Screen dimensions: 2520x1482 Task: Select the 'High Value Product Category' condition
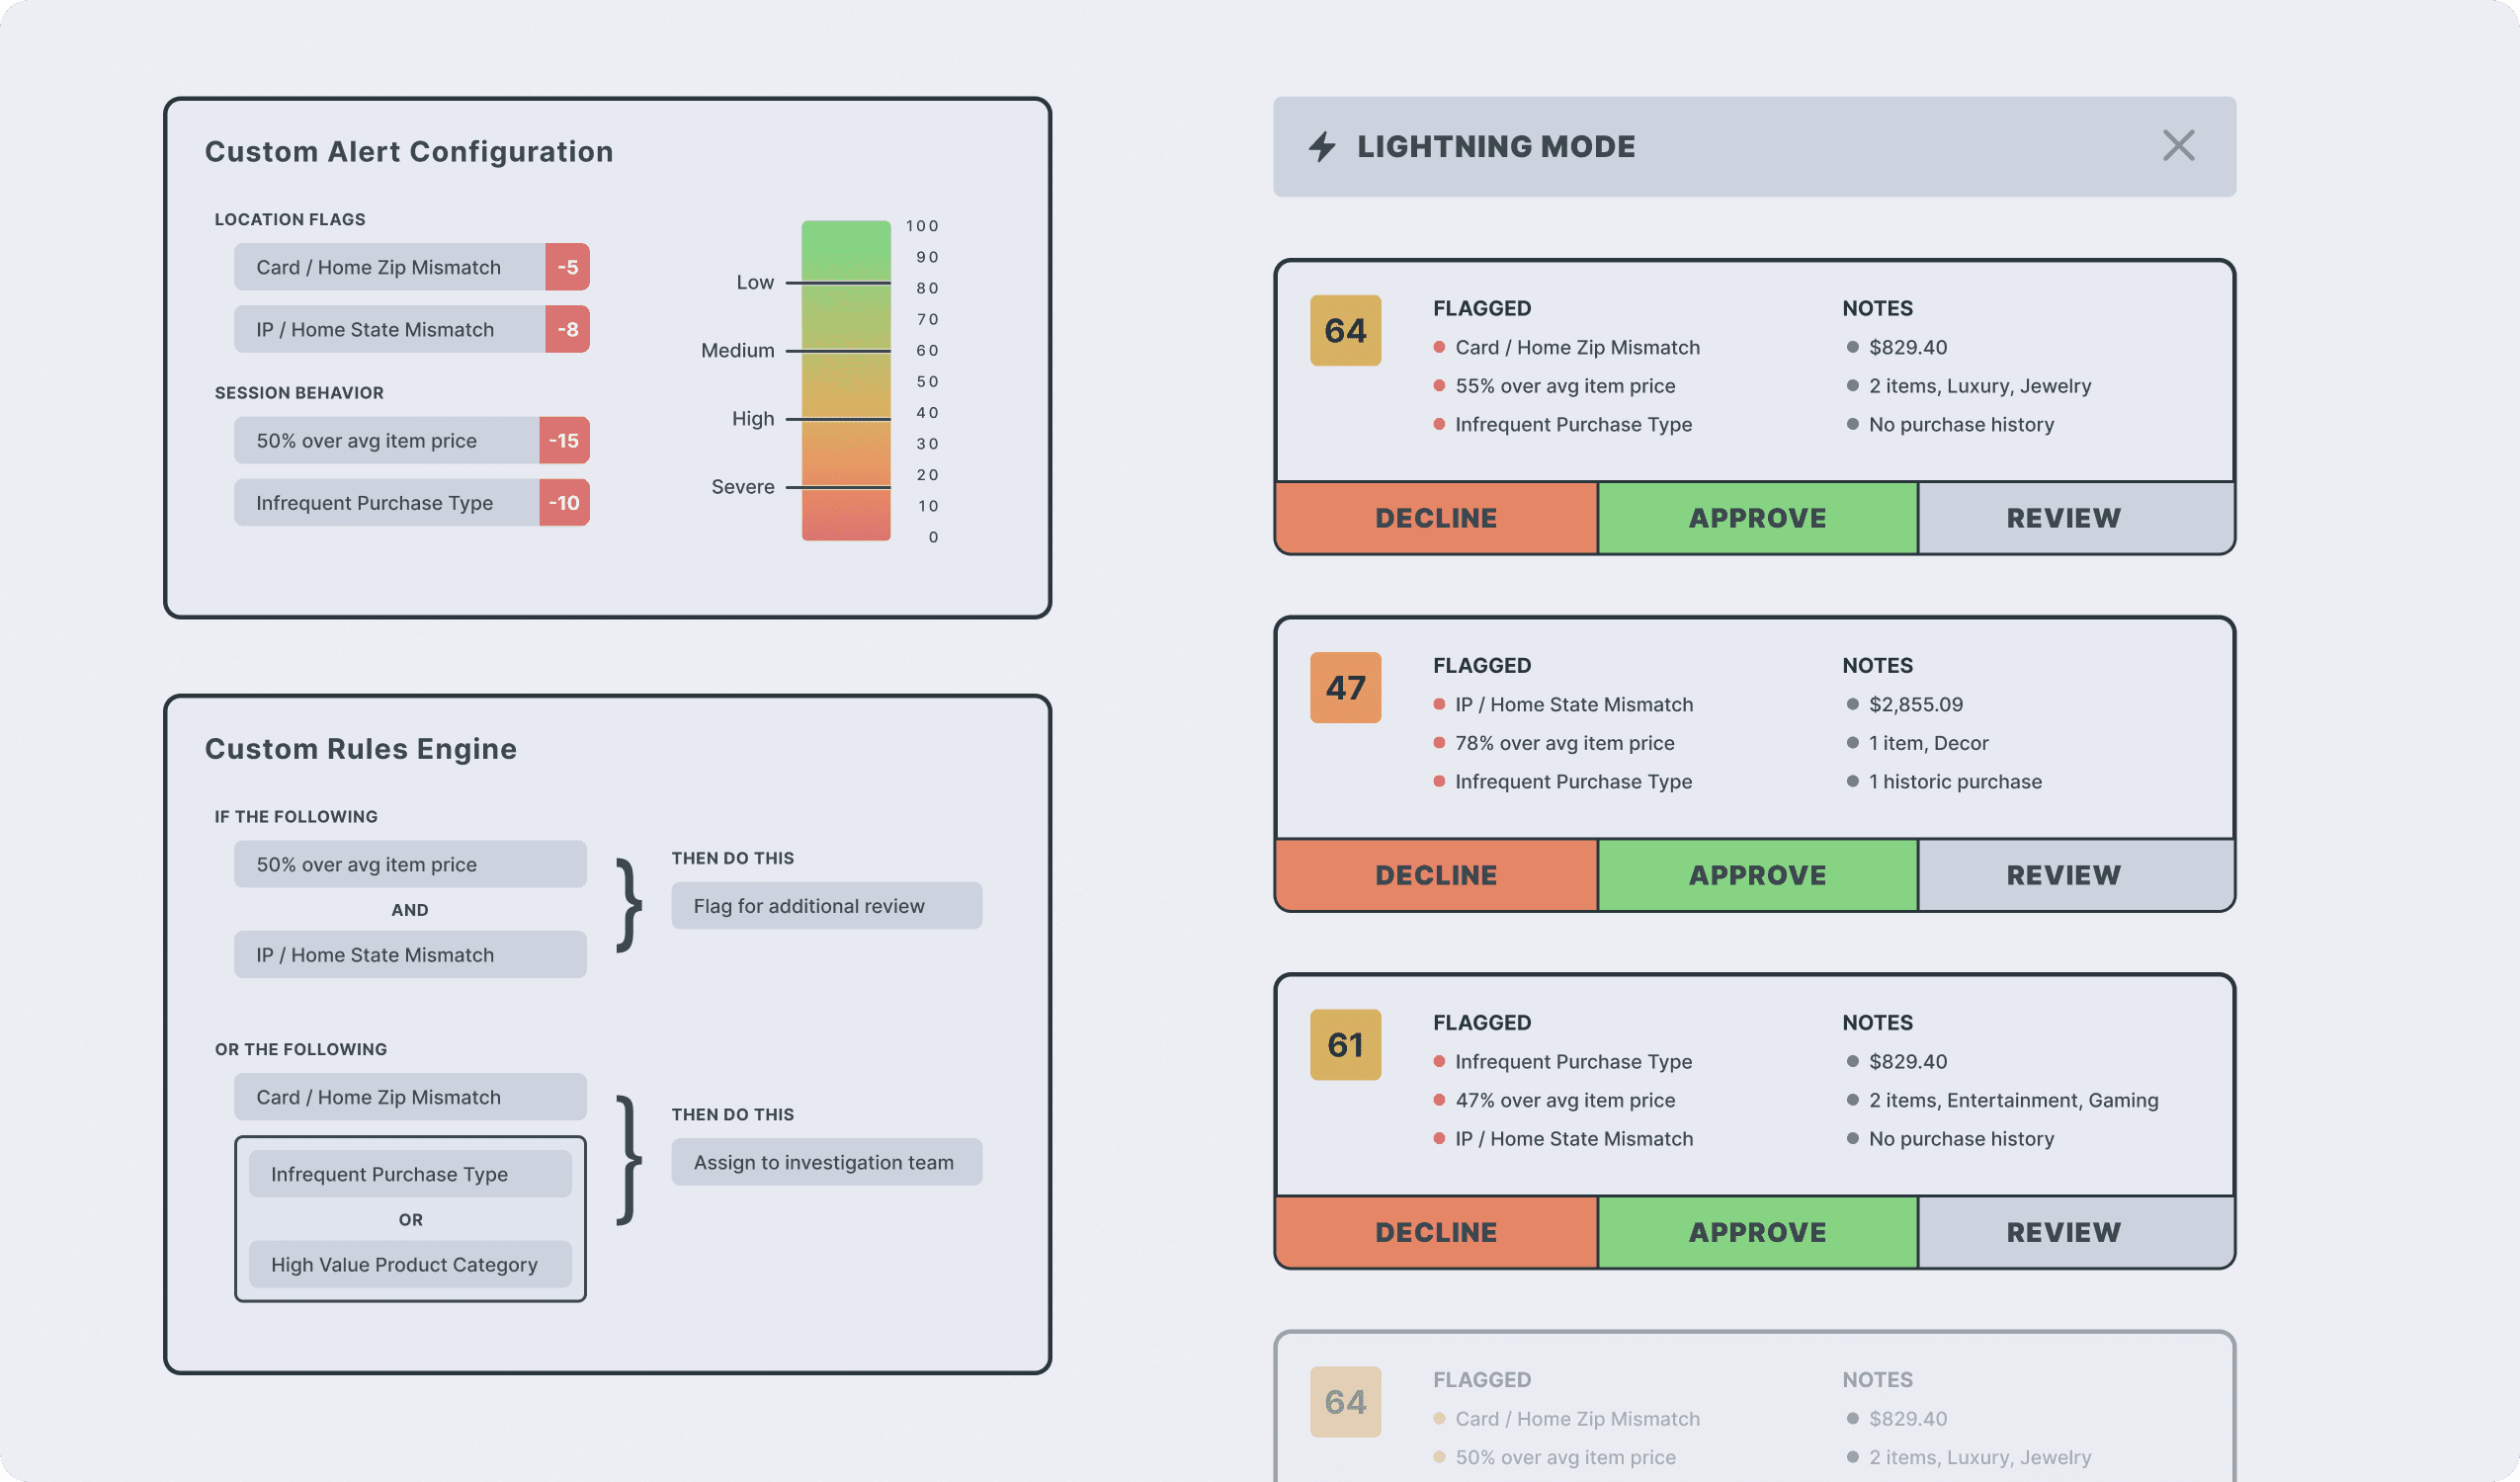click(x=410, y=1264)
